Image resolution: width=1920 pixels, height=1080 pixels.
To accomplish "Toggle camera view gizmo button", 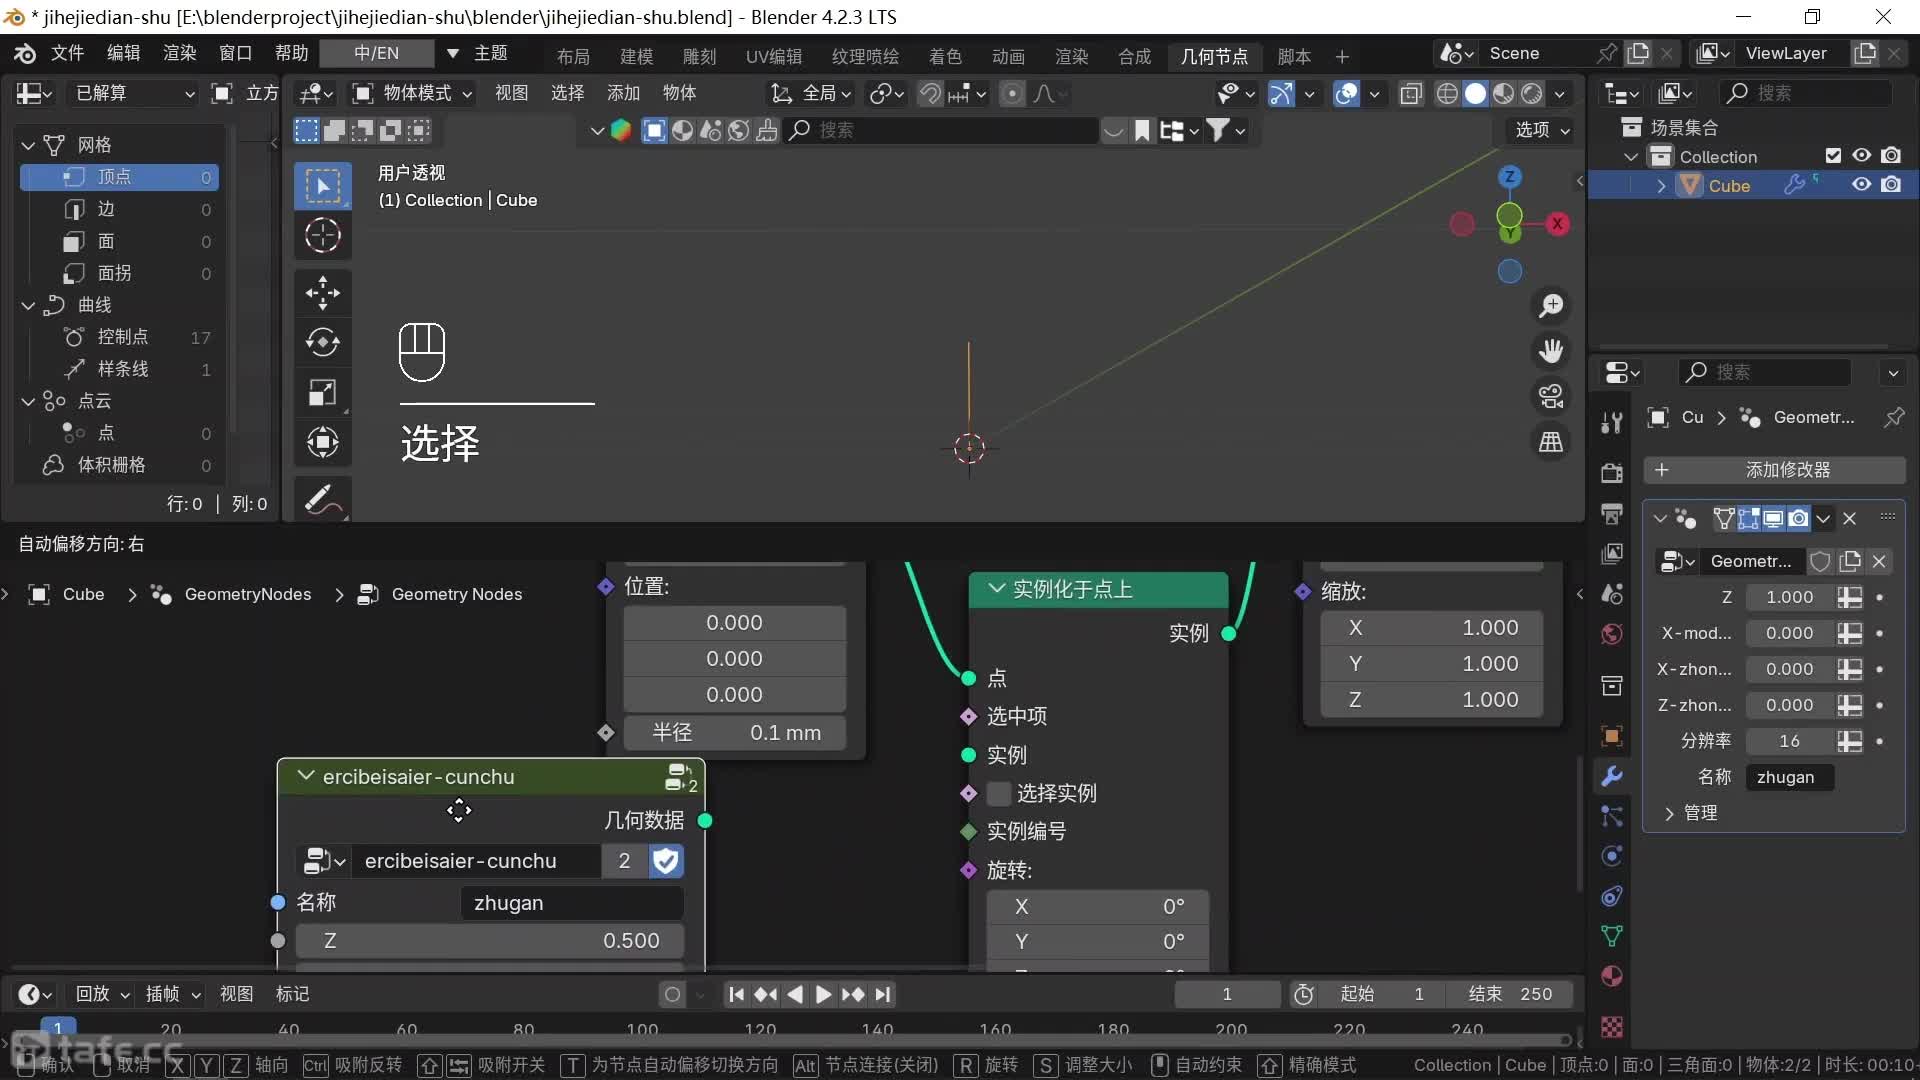I will tap(1551, 396).
